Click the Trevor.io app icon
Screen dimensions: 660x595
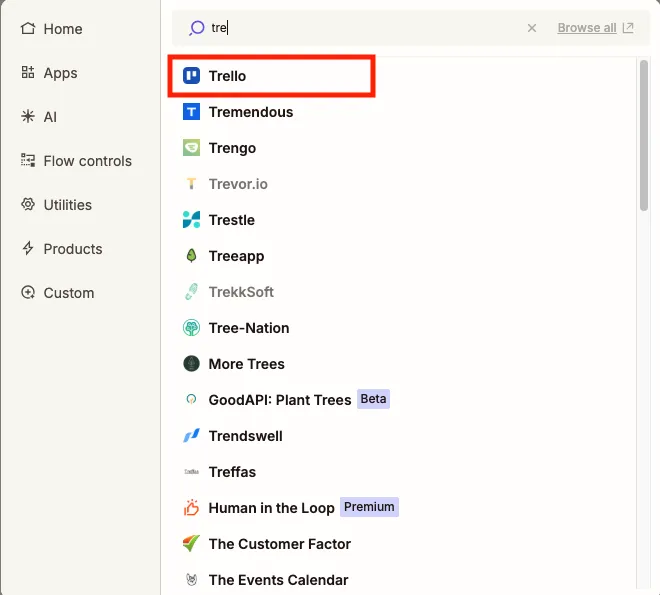pyautogui.click(x=191, y=184)
